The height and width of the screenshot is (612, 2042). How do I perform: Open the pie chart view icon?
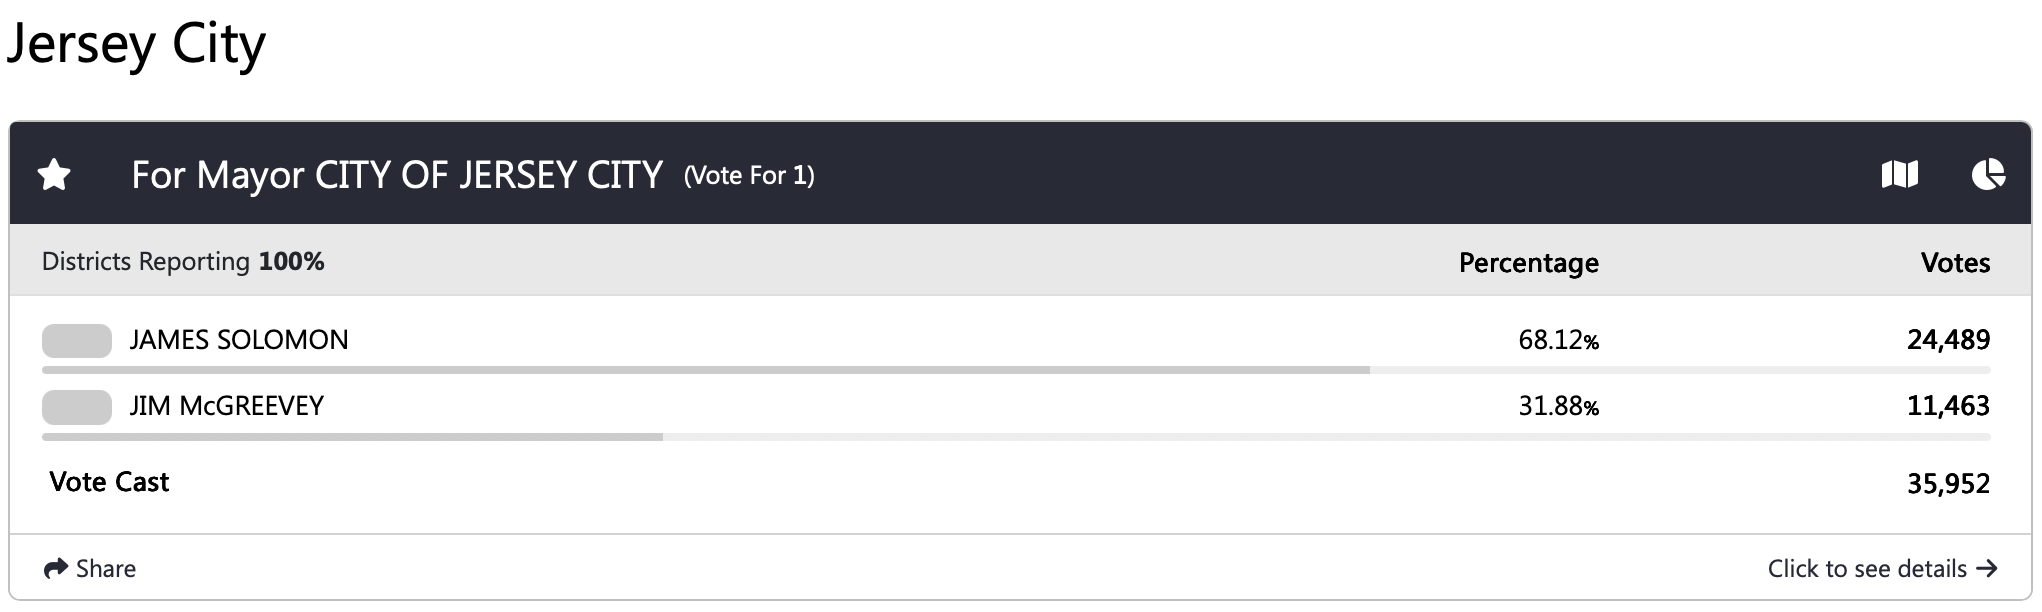coord(1988,175)
